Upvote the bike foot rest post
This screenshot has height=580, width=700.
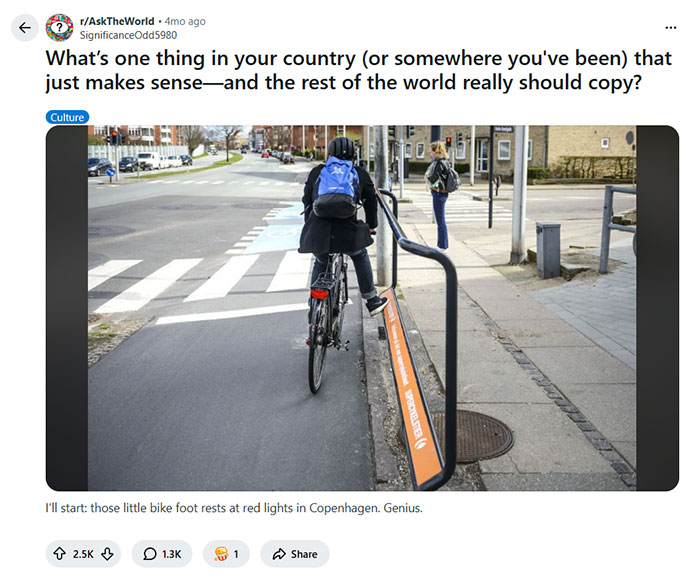point(58,554)
